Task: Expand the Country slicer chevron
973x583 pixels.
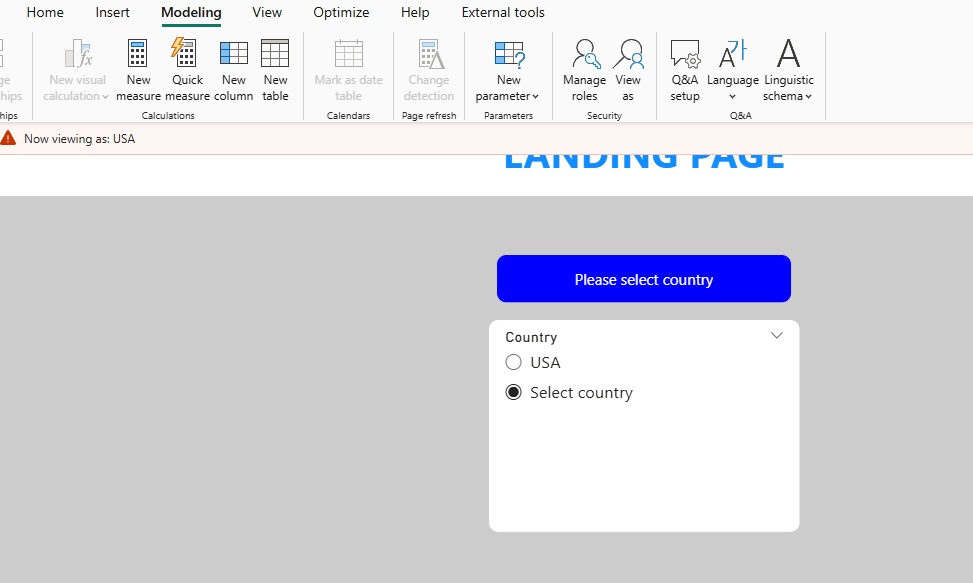Action: tap(777, 336)
